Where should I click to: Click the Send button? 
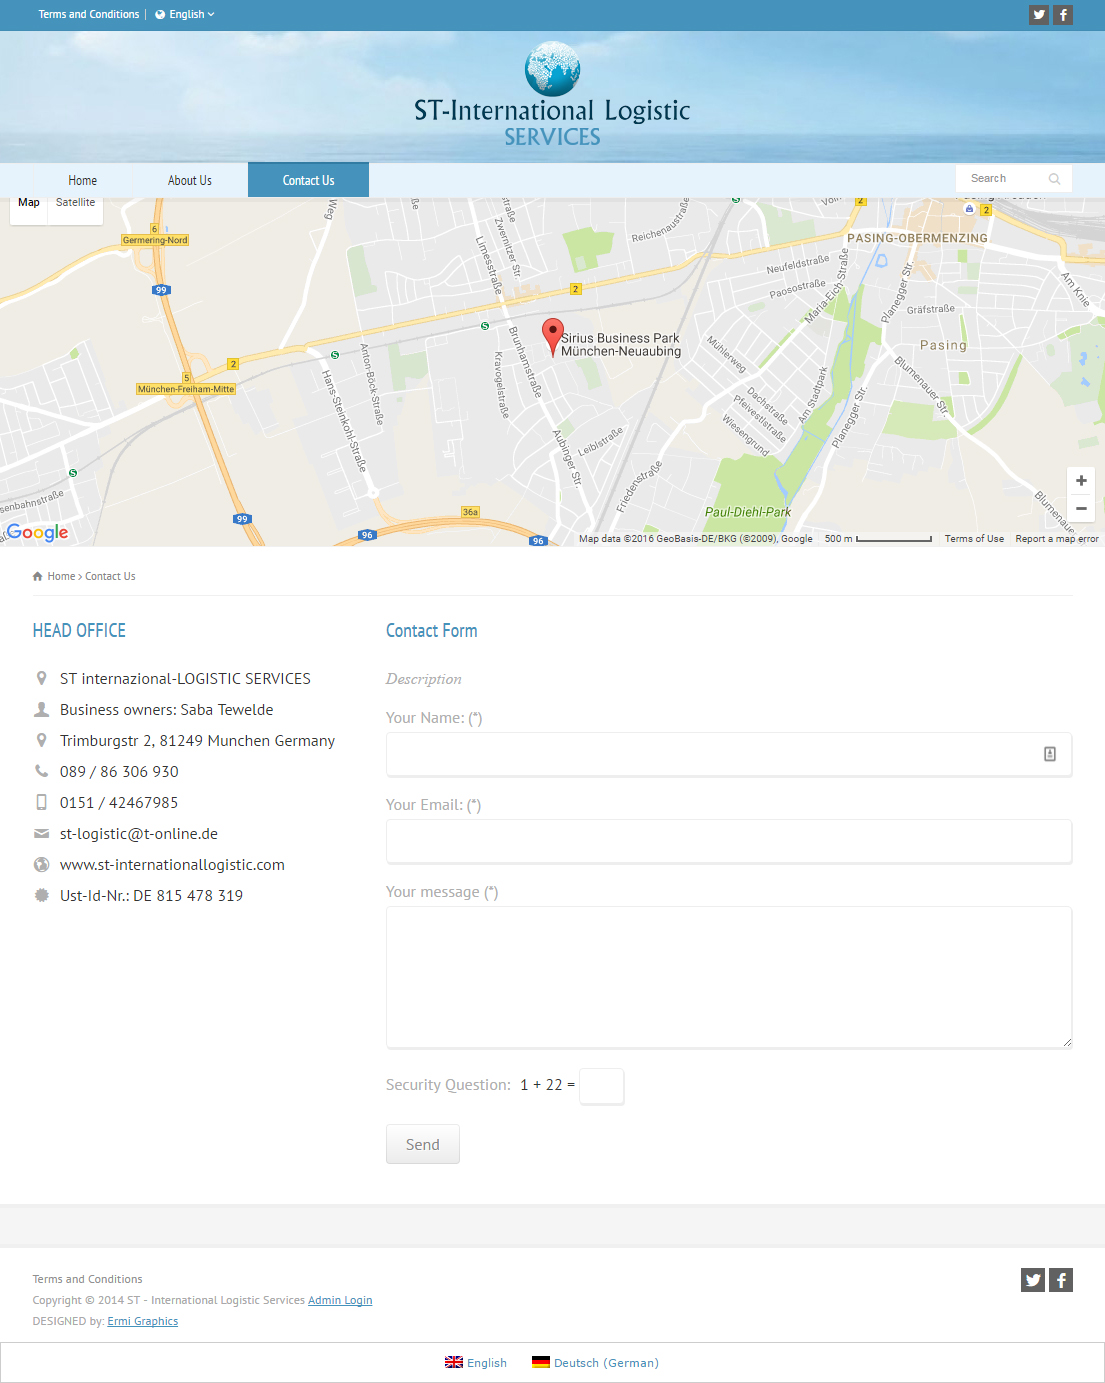[423, 1144]
